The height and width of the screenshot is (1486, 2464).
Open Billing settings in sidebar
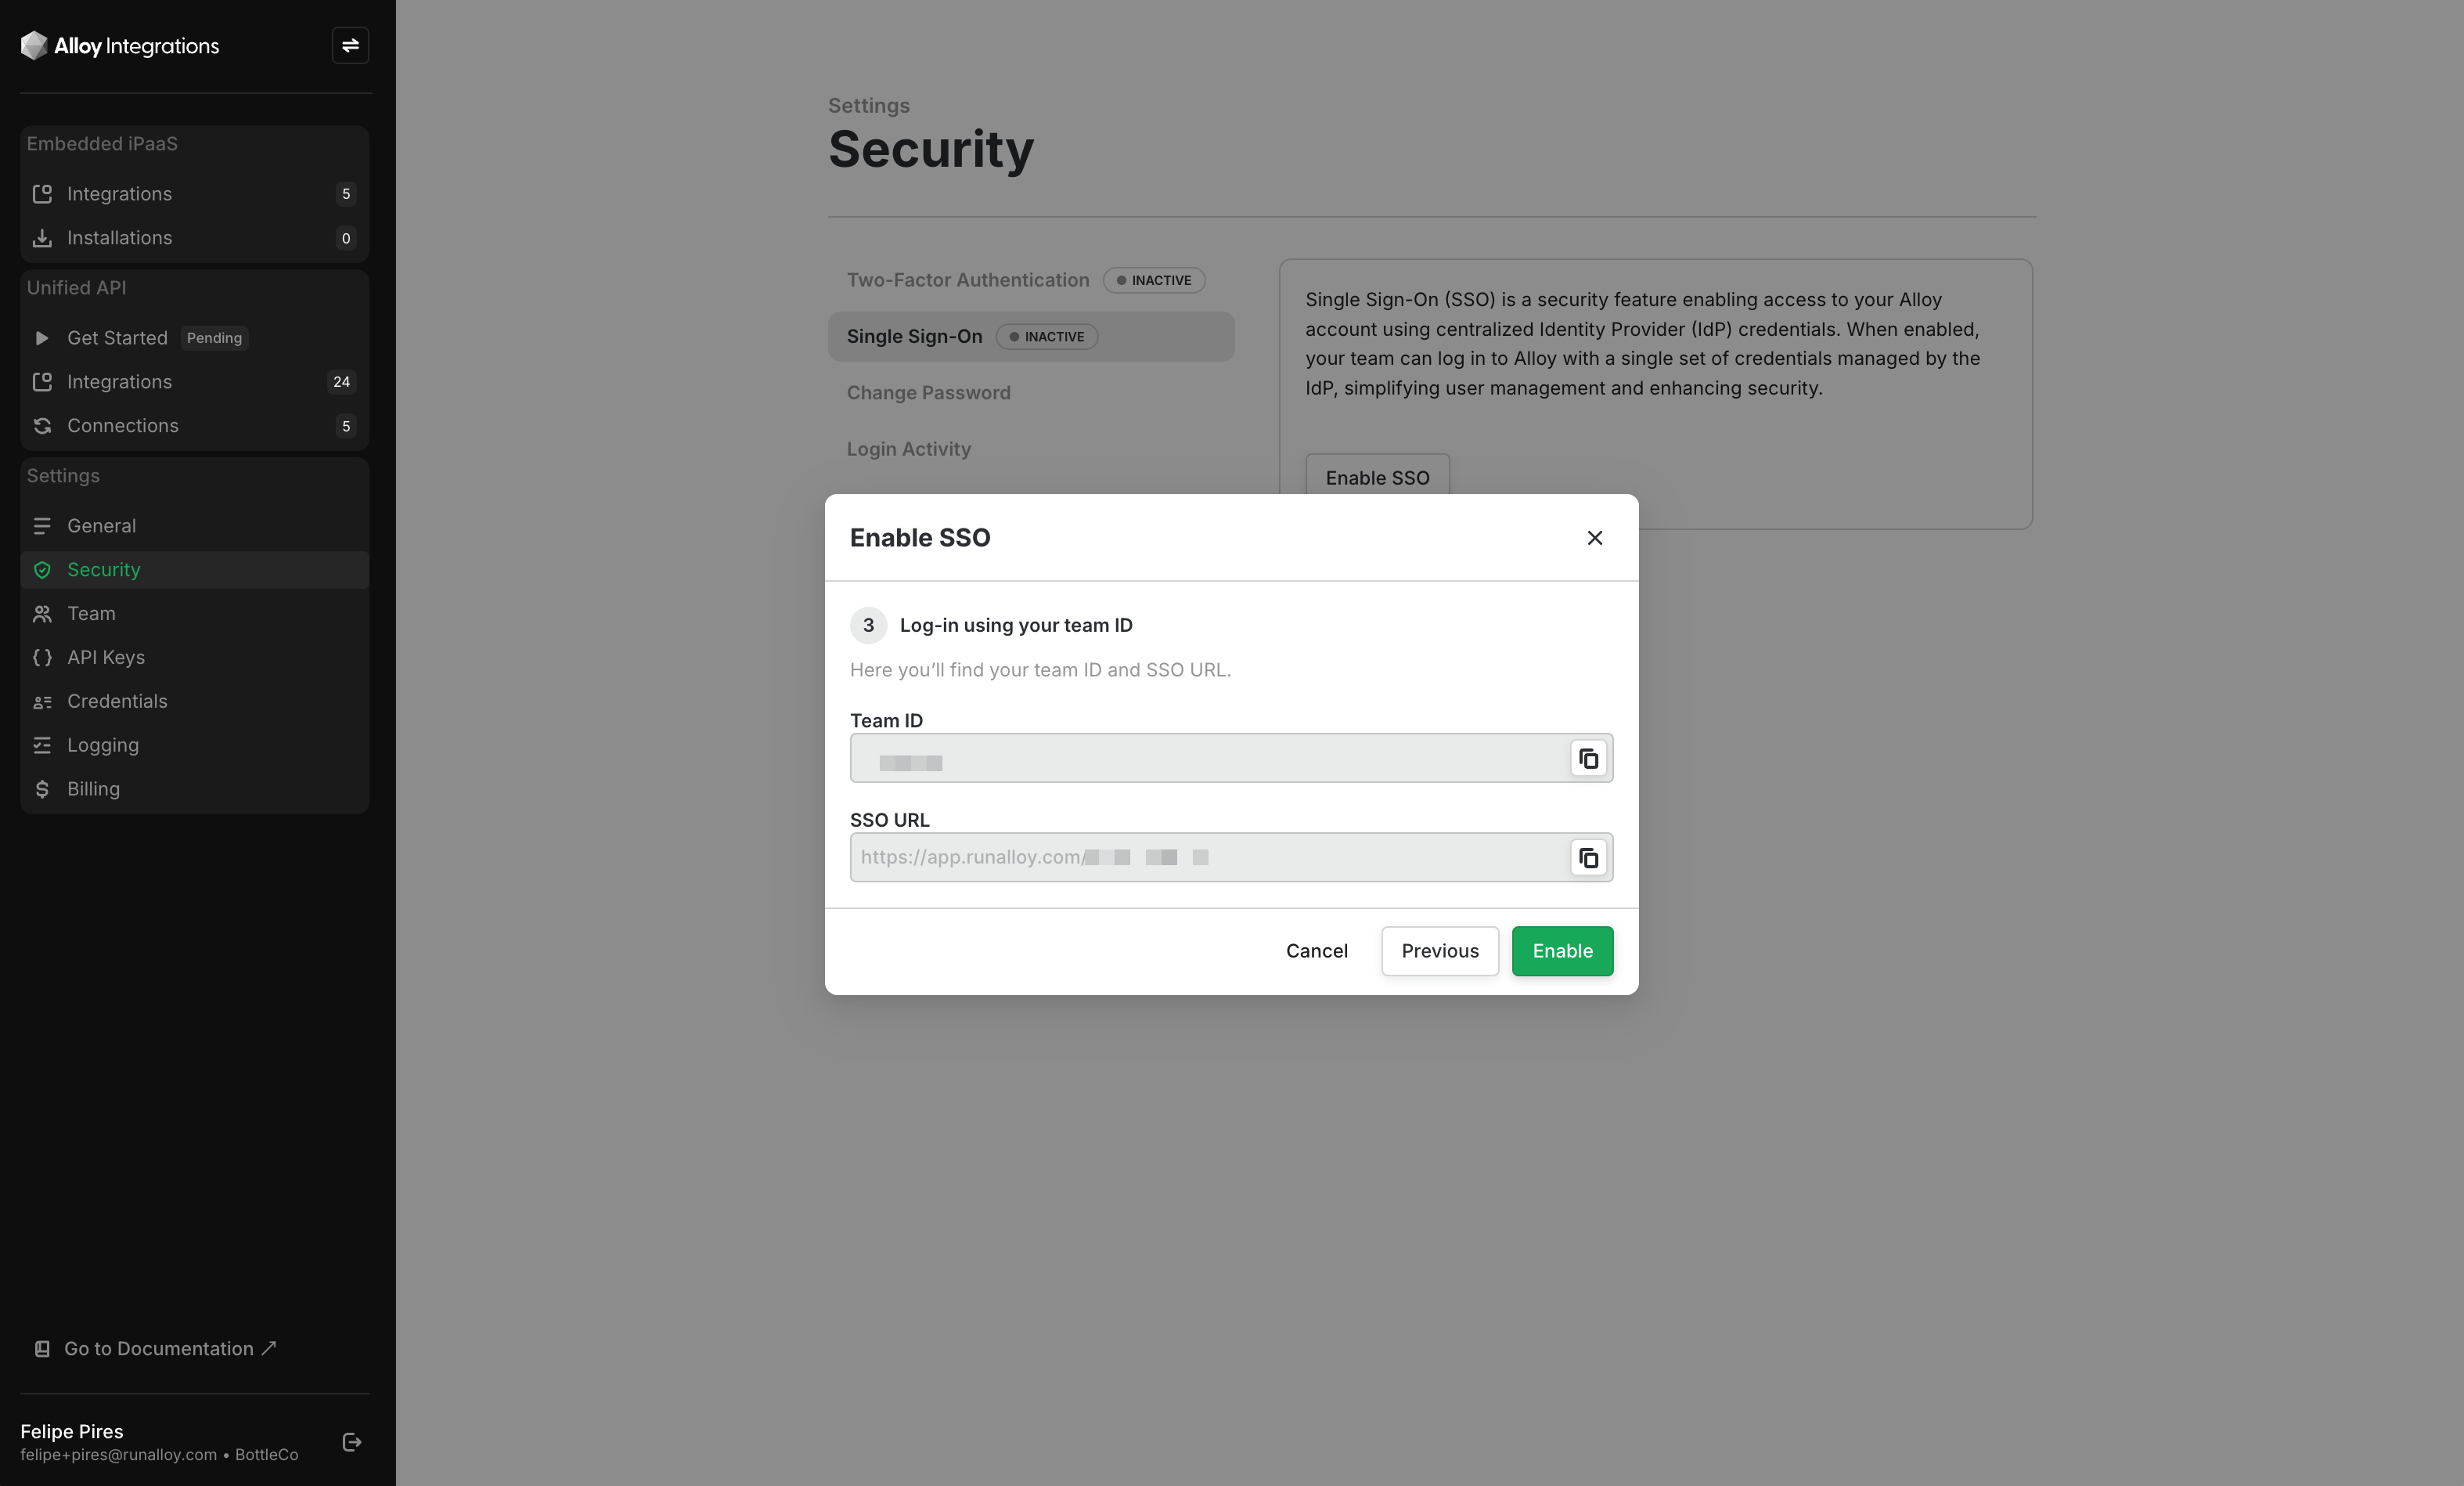pos(93,789)
